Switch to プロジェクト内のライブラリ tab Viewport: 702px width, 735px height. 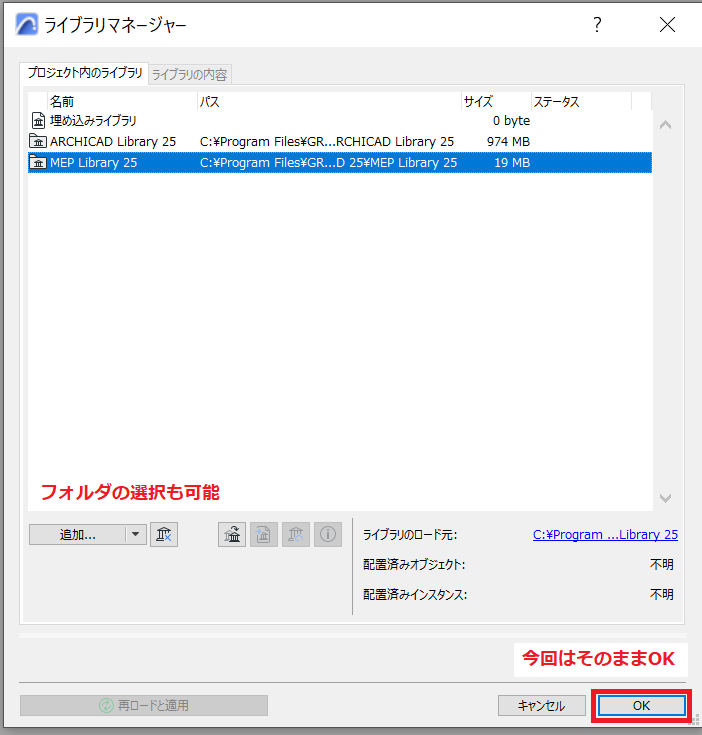click(x=84, y=73)
